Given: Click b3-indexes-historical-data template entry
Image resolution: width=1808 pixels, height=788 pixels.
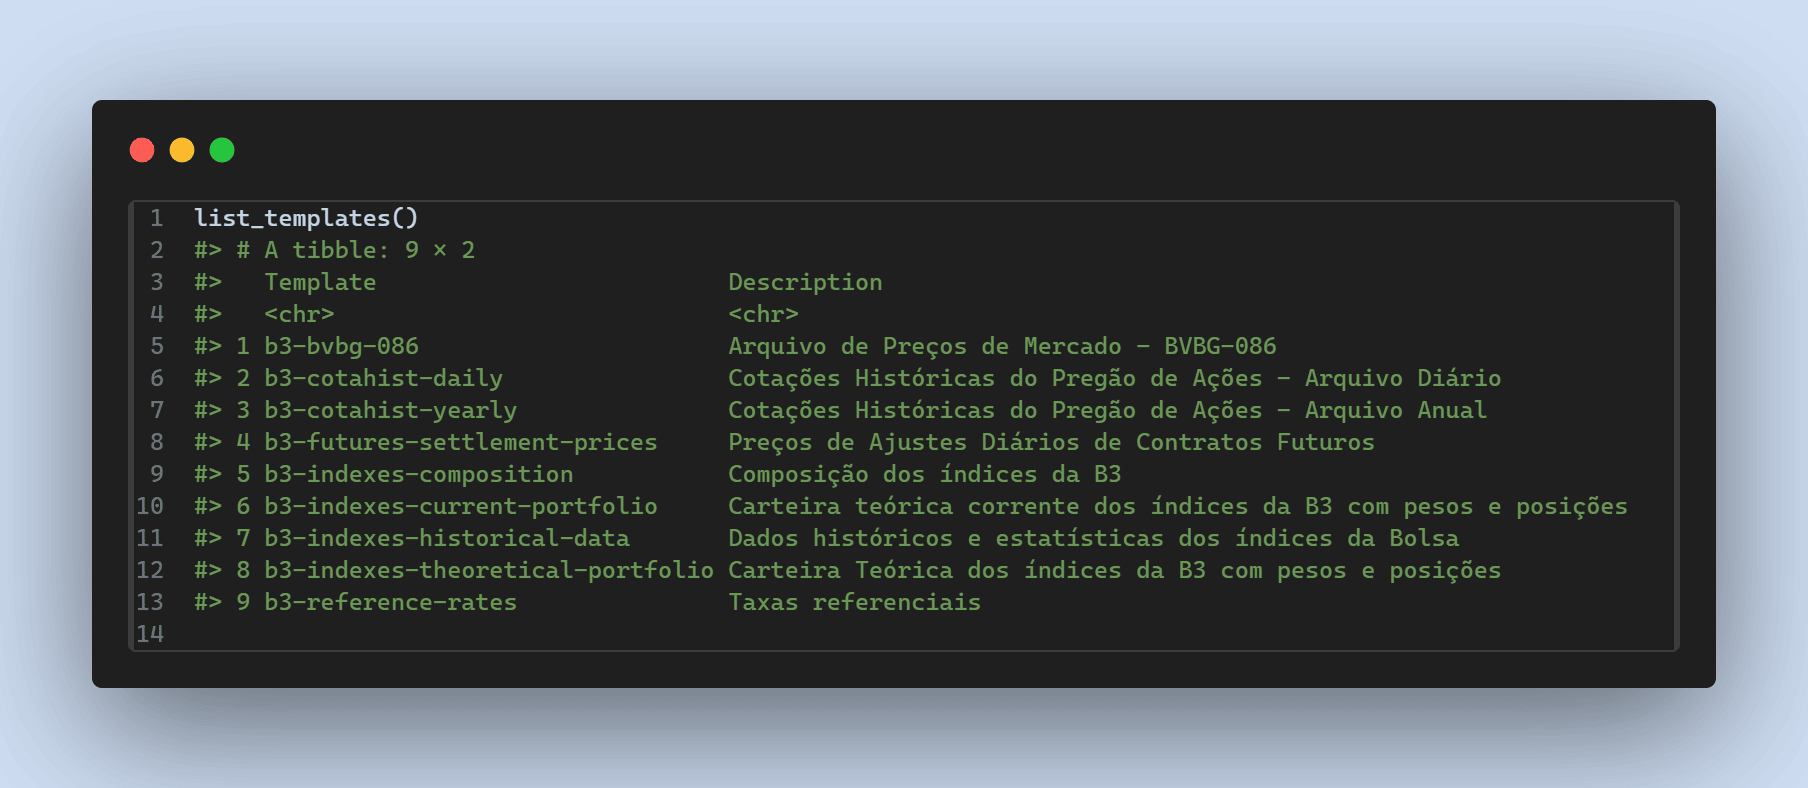Looking at the screenshot, I should (x=446, y=538).
